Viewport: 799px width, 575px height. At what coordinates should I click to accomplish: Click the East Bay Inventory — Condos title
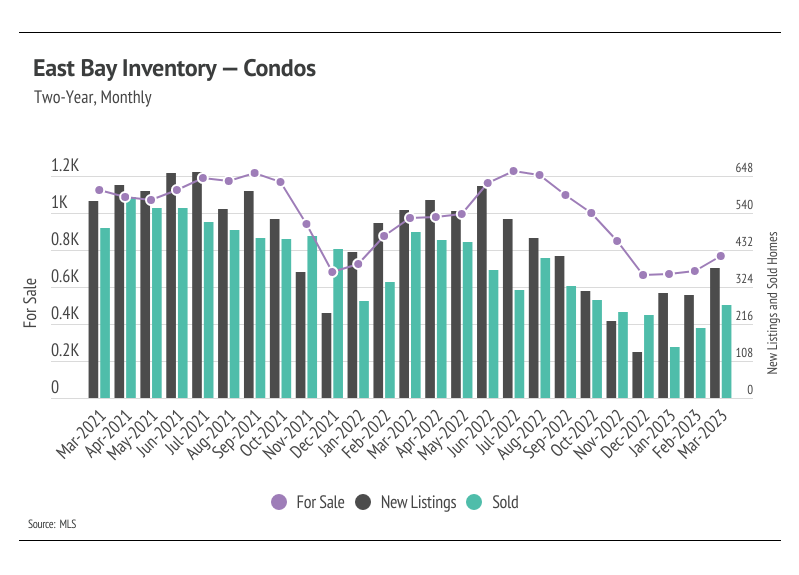click(x=174, y=68)
